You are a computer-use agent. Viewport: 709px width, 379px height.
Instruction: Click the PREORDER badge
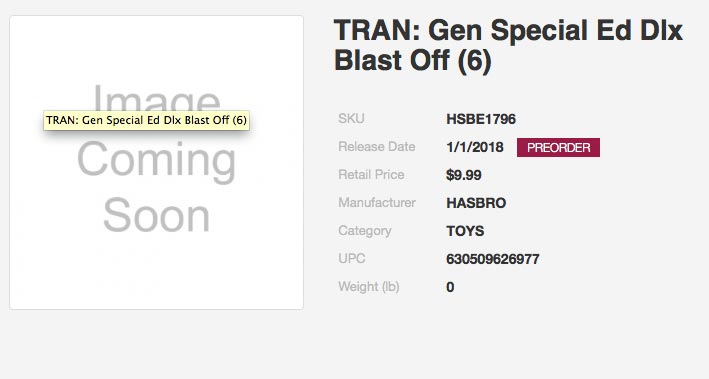click(x=558, y=147)
